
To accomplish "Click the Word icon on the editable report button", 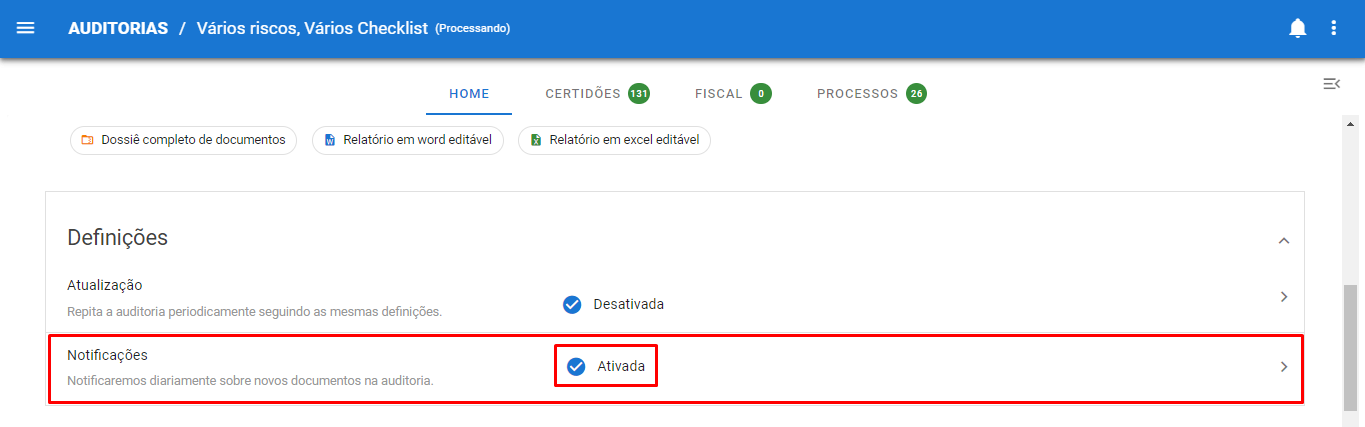I will [x=330, y=141].
